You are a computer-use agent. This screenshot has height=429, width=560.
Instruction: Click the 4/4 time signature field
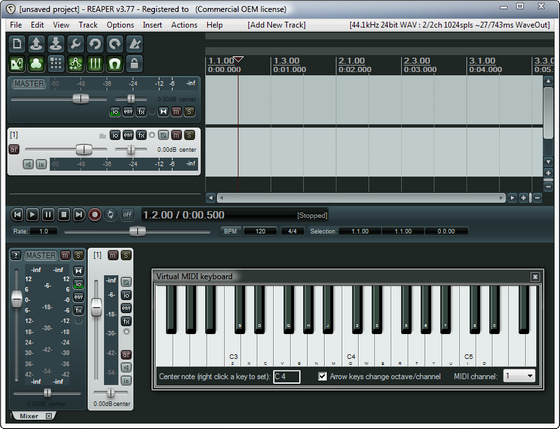click(292, 231)
